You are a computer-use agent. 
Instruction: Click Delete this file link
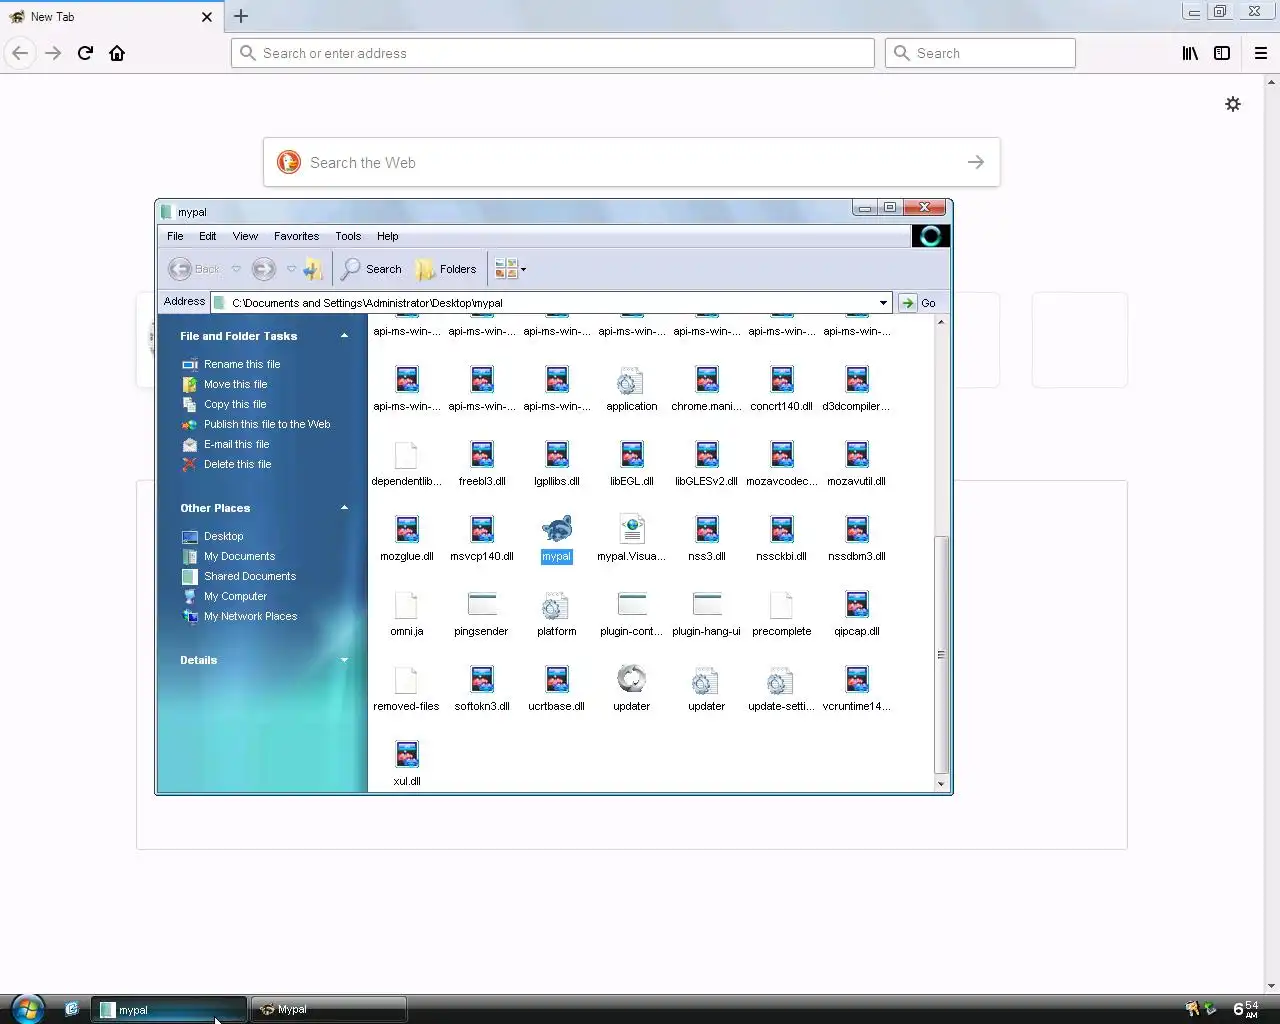238,464
